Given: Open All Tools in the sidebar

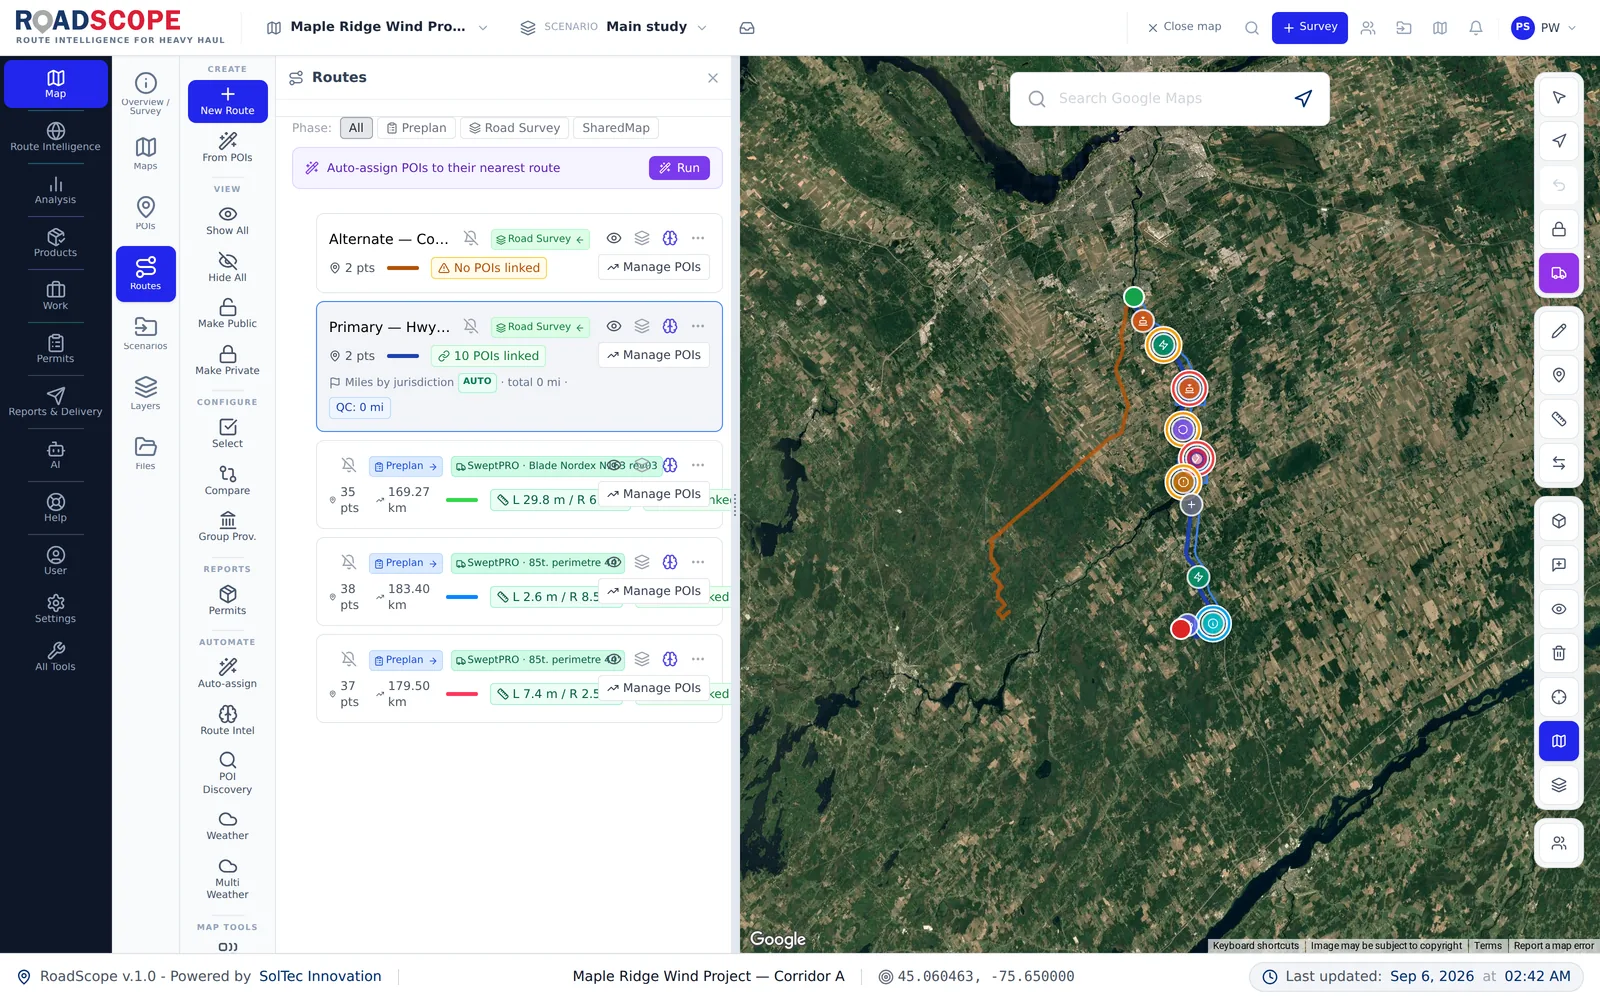Looking at the screenshot, I should point(55,657).
